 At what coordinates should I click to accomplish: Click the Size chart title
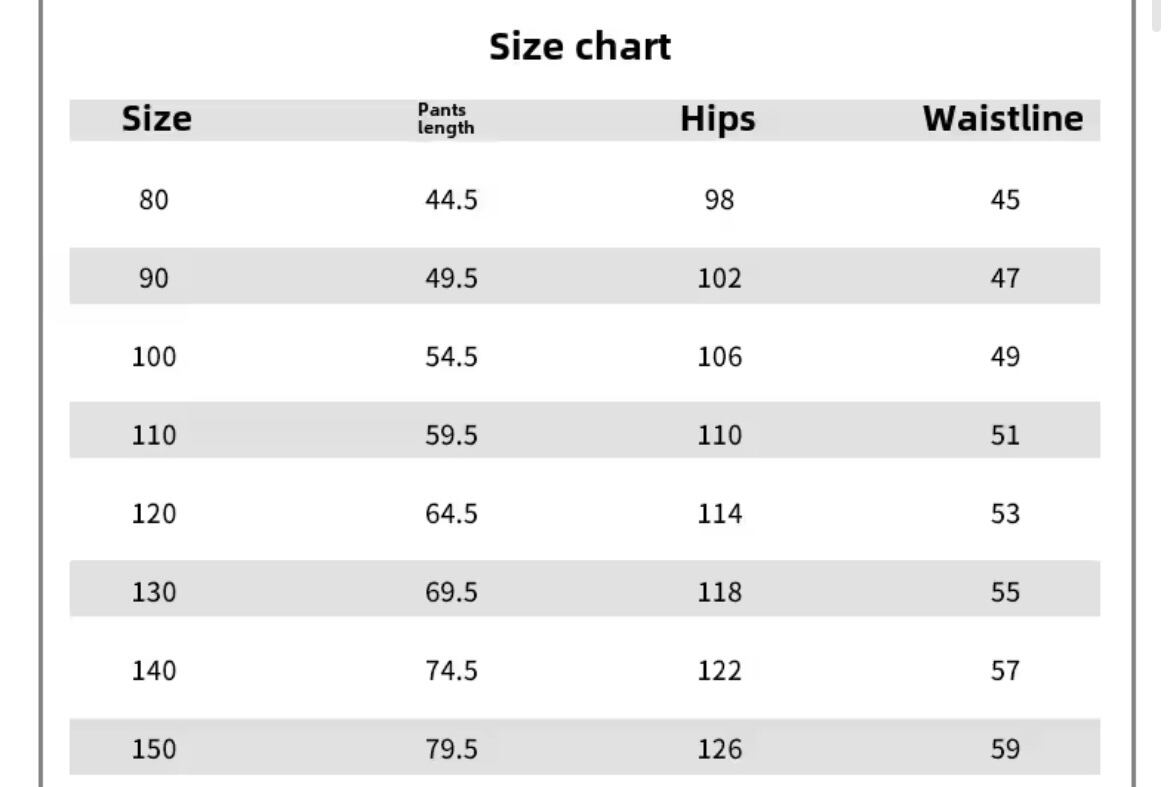(x=580, y=47)
